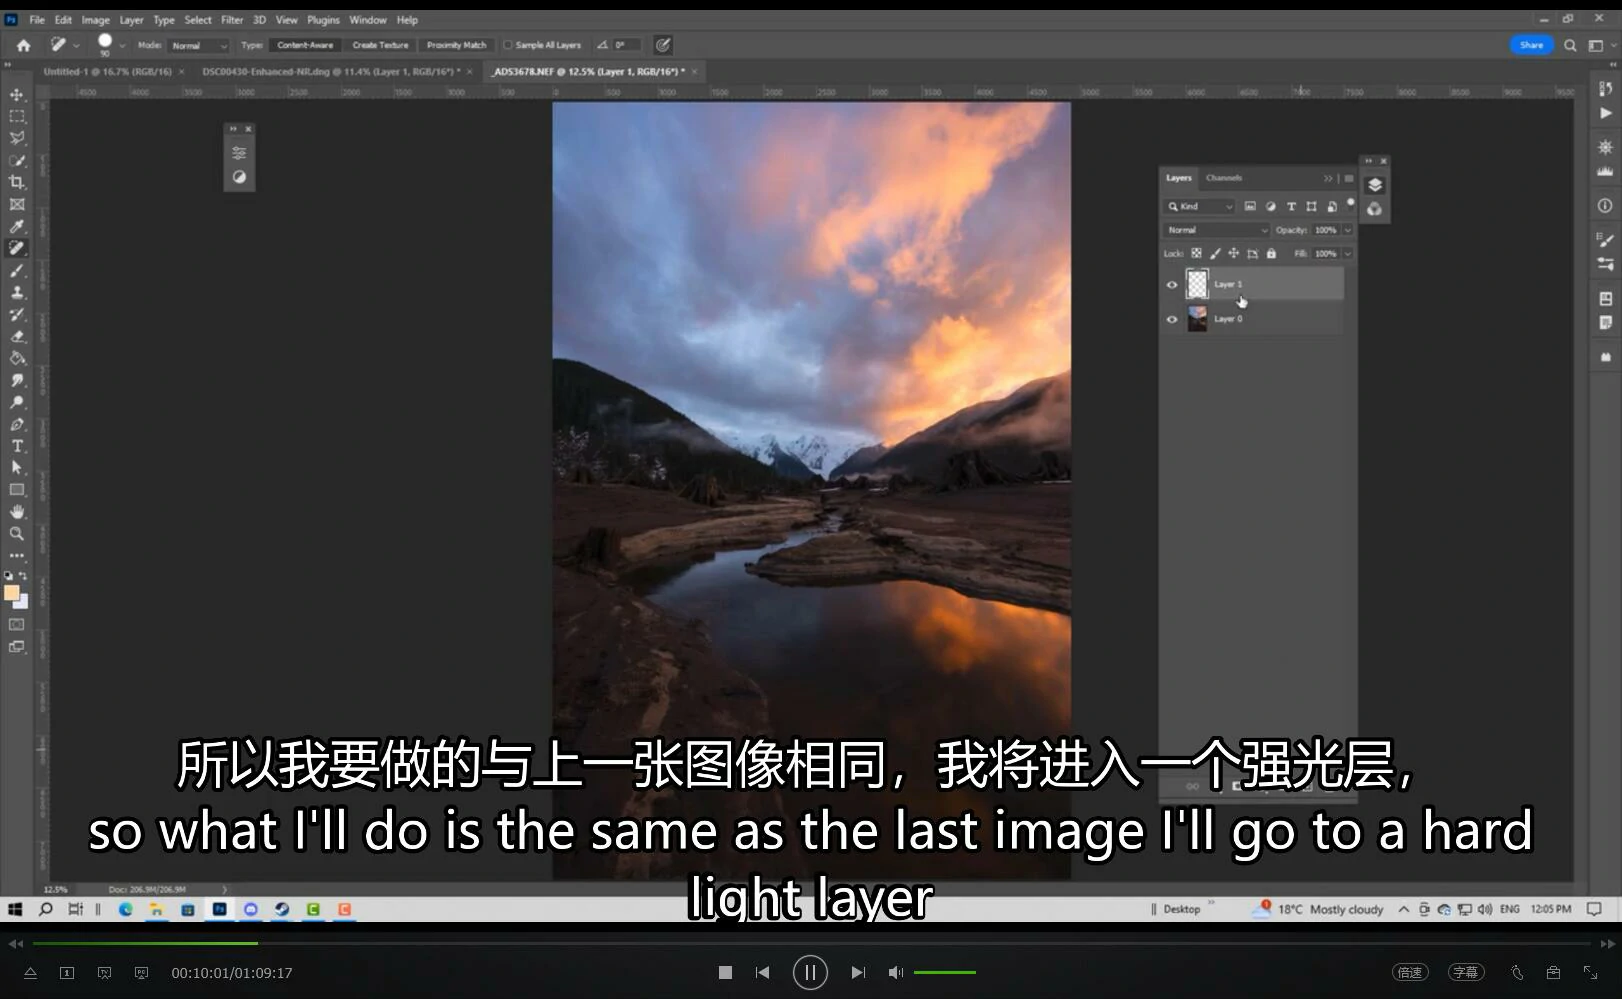Screen dimensions: 1622x999
Task: Filter layers by adjustment layer icon
Action: 1270,206
